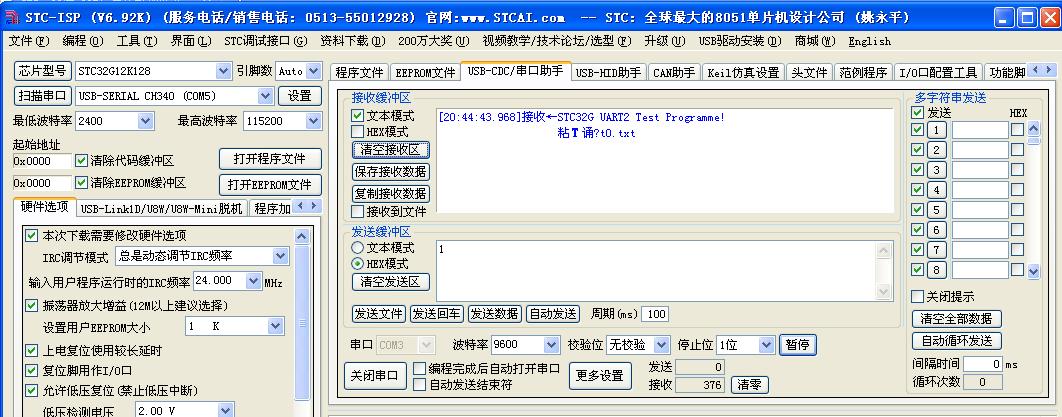Toggle 本次下载需要修改硬件选项 checkbox
This screenshot has height=417, width=1062.
click(x=31, y=236)
